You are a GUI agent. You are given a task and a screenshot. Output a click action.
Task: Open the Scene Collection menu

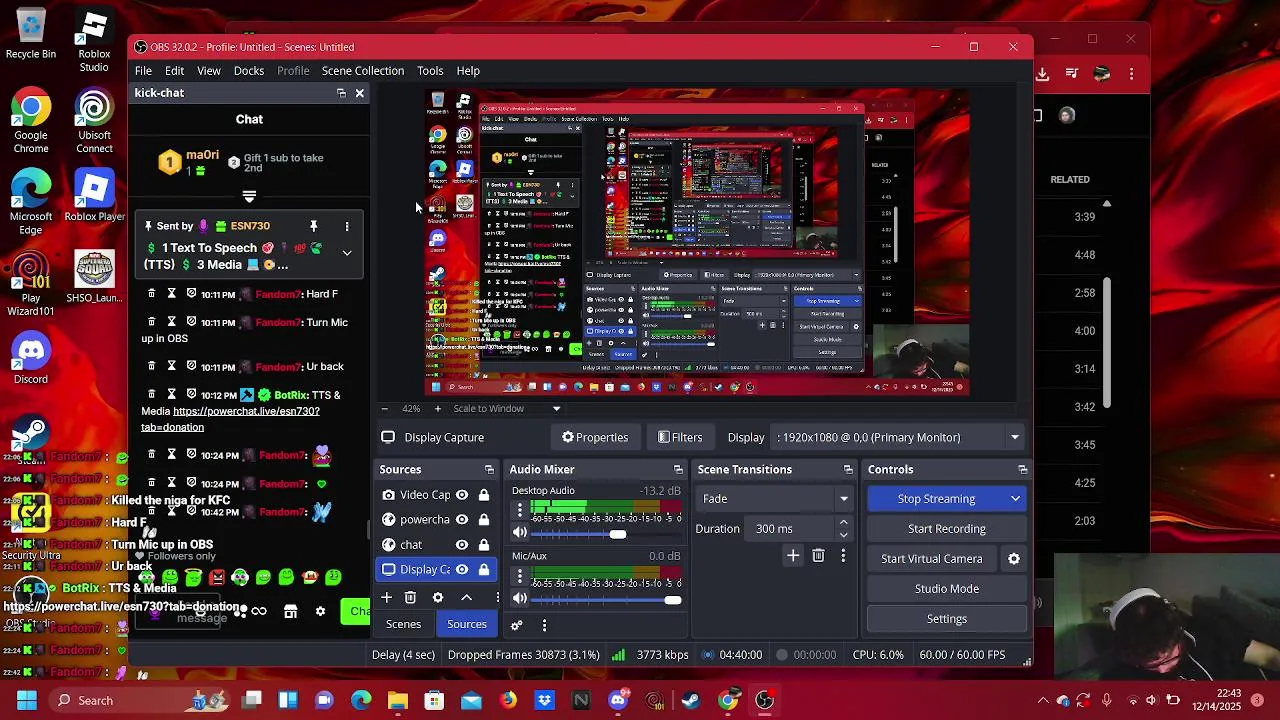(x=362, y=71)
